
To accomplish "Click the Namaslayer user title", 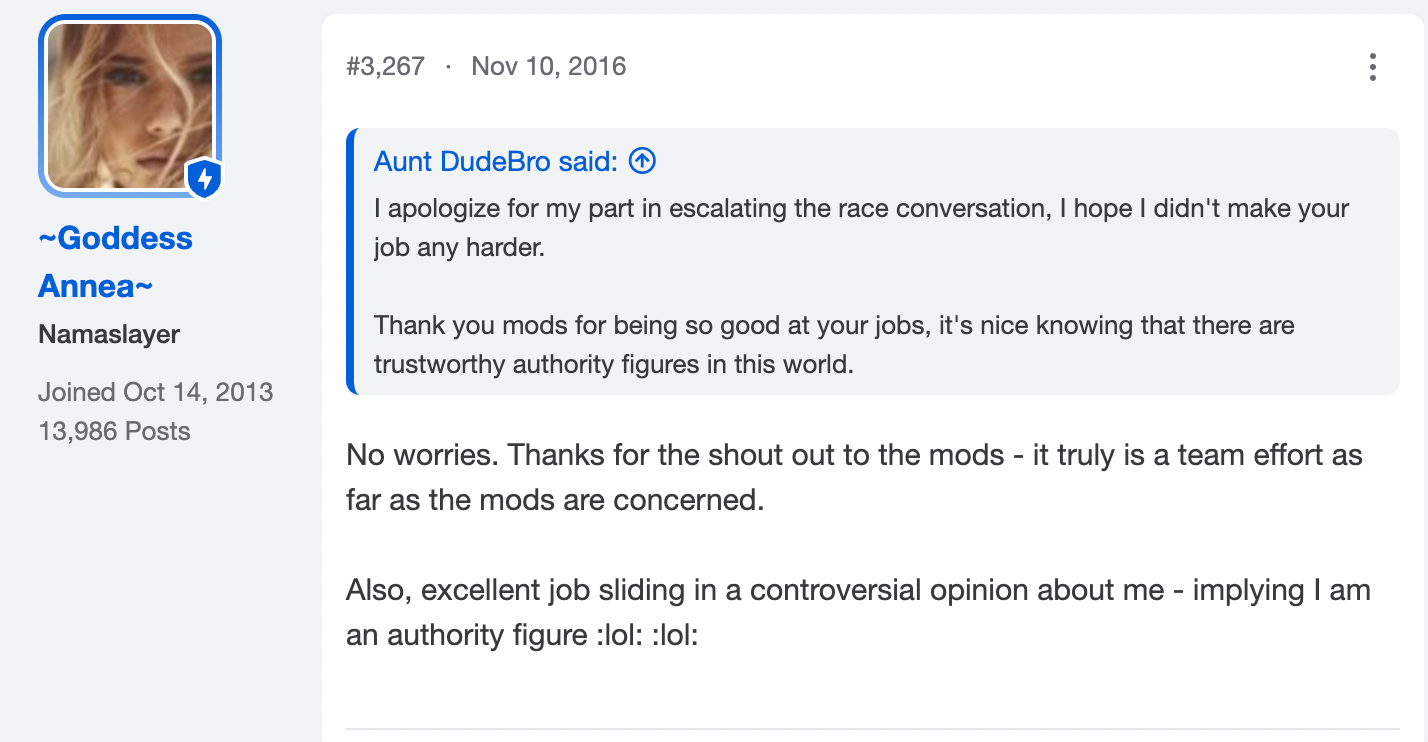I will coord(109,335).
